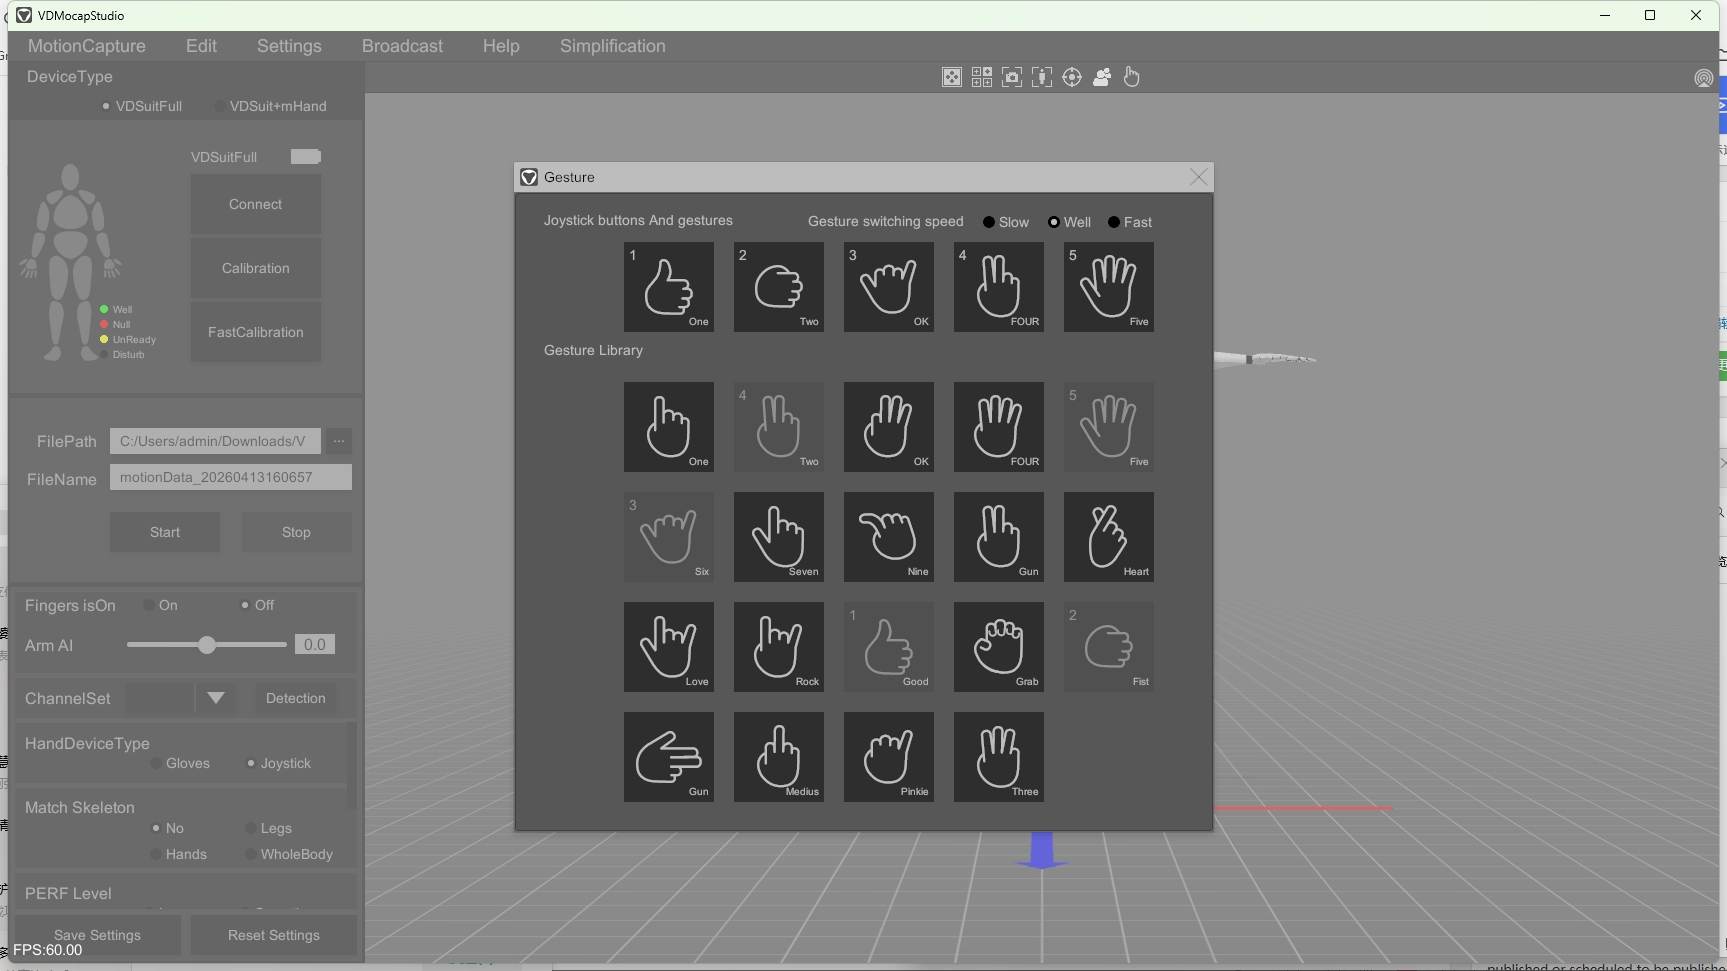
Task: Open the MotionCapture menu
Action: click(x=87, y=46)
